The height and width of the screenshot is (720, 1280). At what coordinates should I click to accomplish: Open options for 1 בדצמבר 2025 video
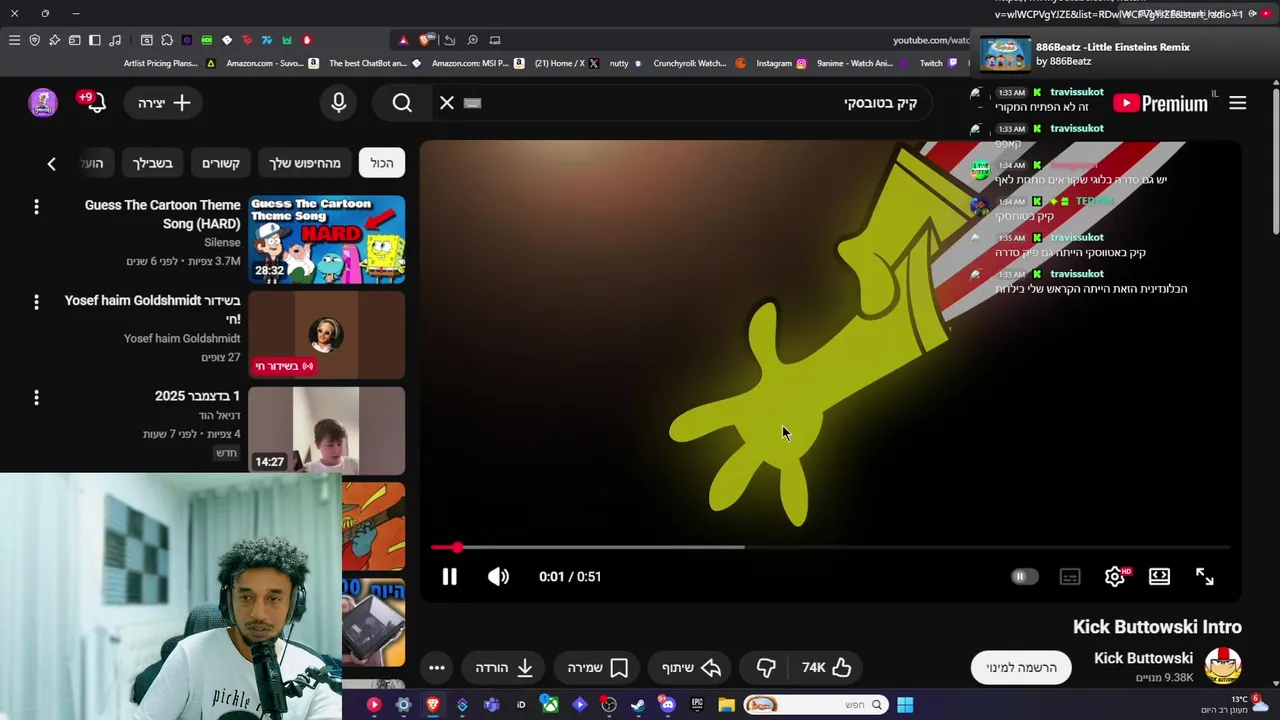[x=36, y=398]
